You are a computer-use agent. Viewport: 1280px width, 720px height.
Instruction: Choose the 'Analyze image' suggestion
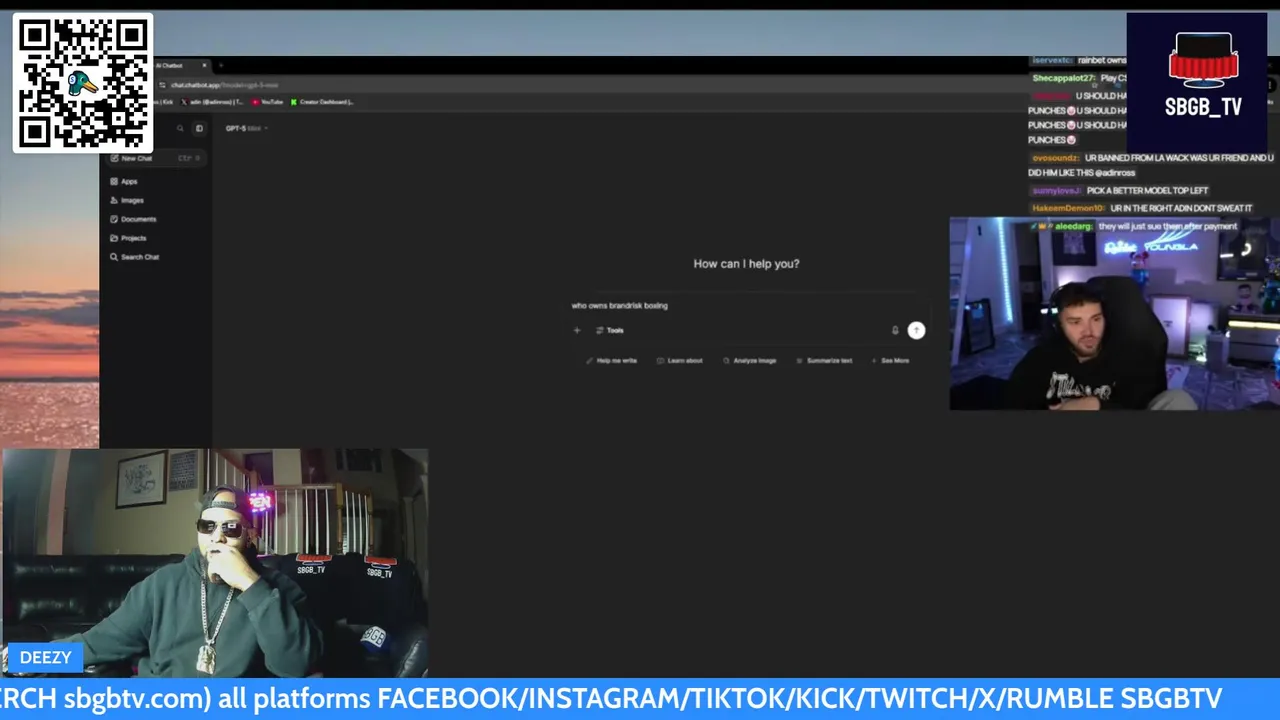point(750,360)
